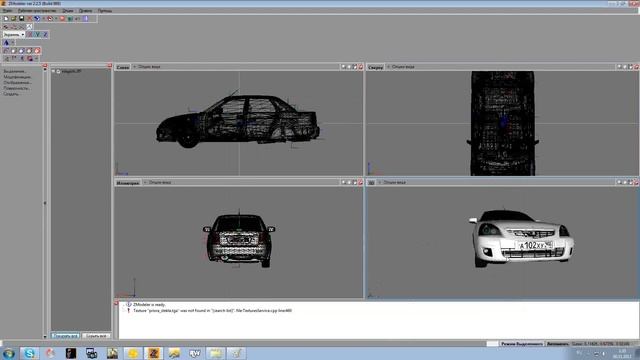640x360 pixels.
Task: Select the blue triangle tool icon
Action: 6,42
